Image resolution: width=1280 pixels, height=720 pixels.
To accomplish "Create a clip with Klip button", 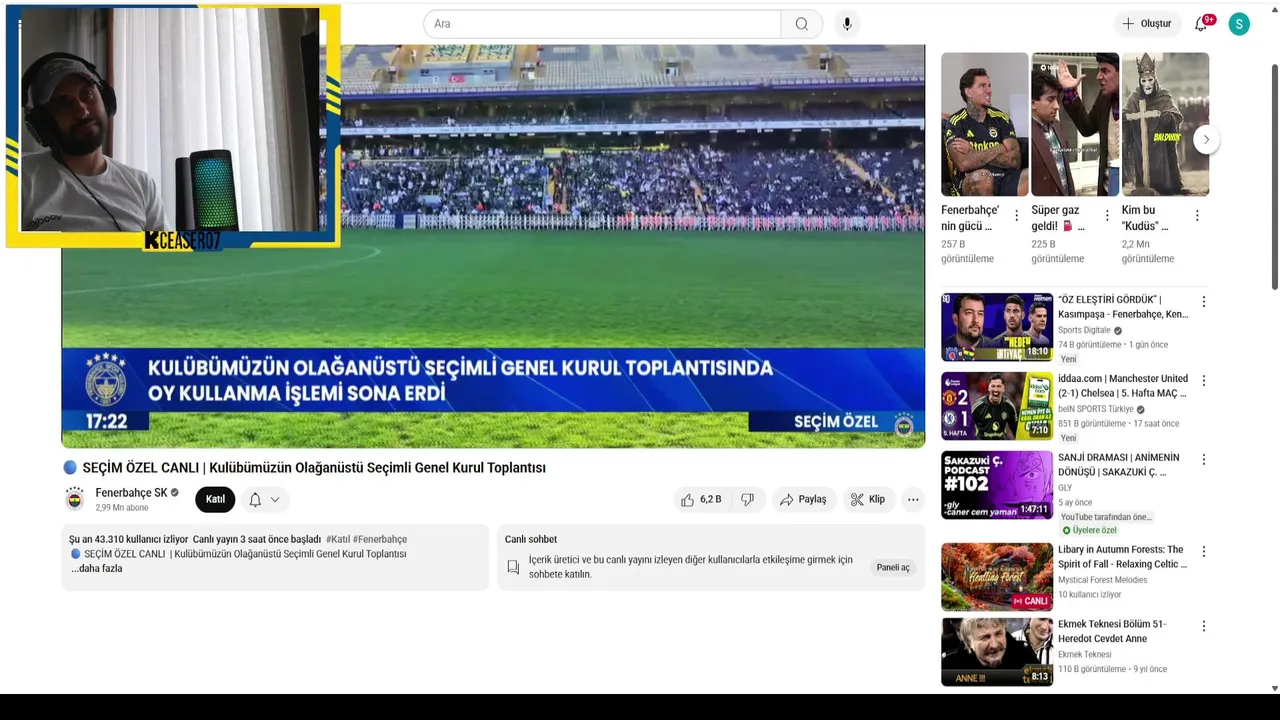I will pyautogui.click(x=868, y=499).
